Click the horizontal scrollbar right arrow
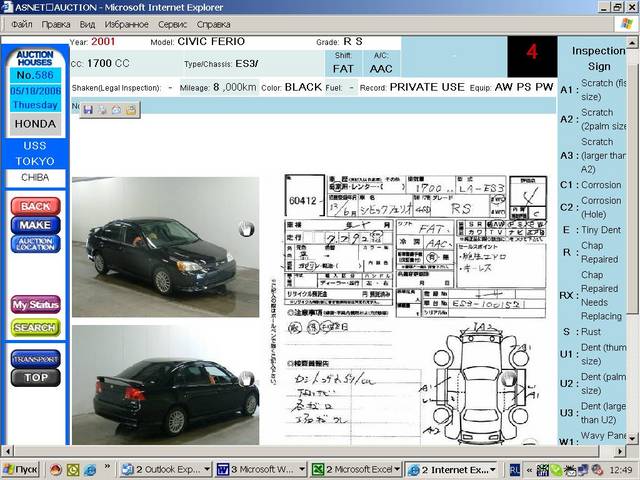Image resolution: width=640 pixels, height=480 pixels. [620, 451]
